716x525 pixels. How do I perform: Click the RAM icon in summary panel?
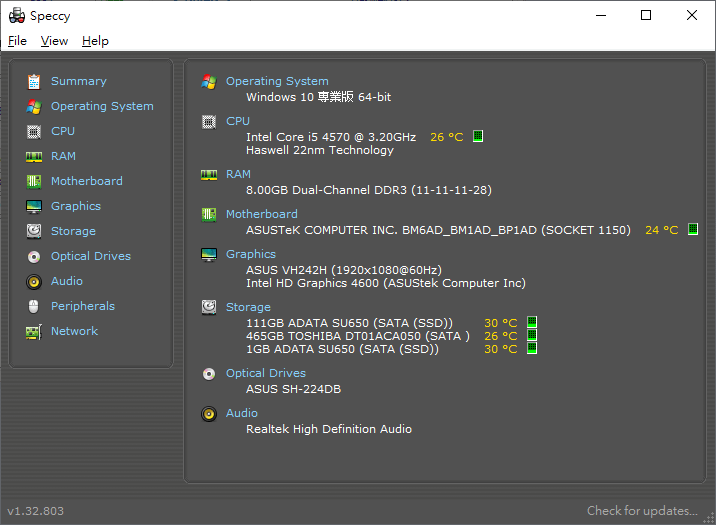coord(209,175)
